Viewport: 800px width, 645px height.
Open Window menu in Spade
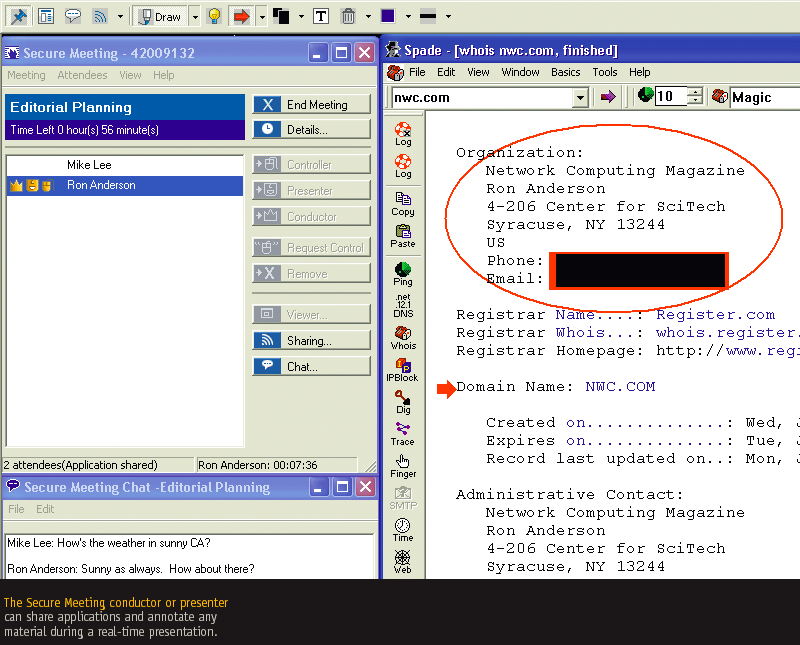520,72
